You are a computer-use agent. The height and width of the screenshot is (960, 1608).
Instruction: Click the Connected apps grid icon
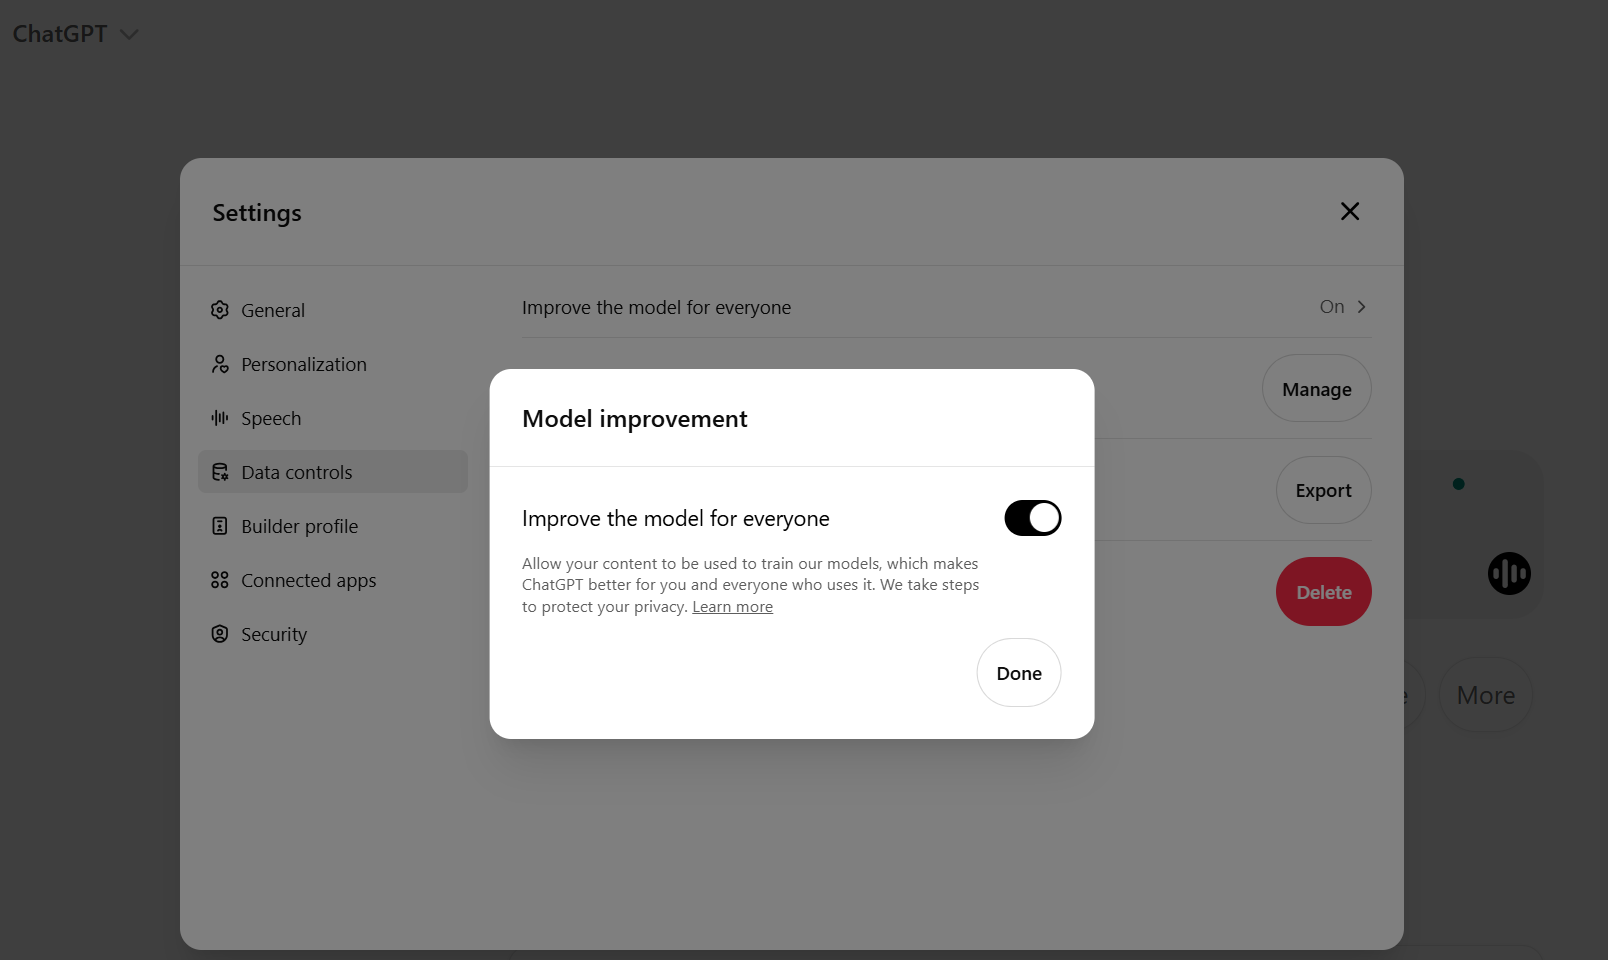[x=220, y=580]
